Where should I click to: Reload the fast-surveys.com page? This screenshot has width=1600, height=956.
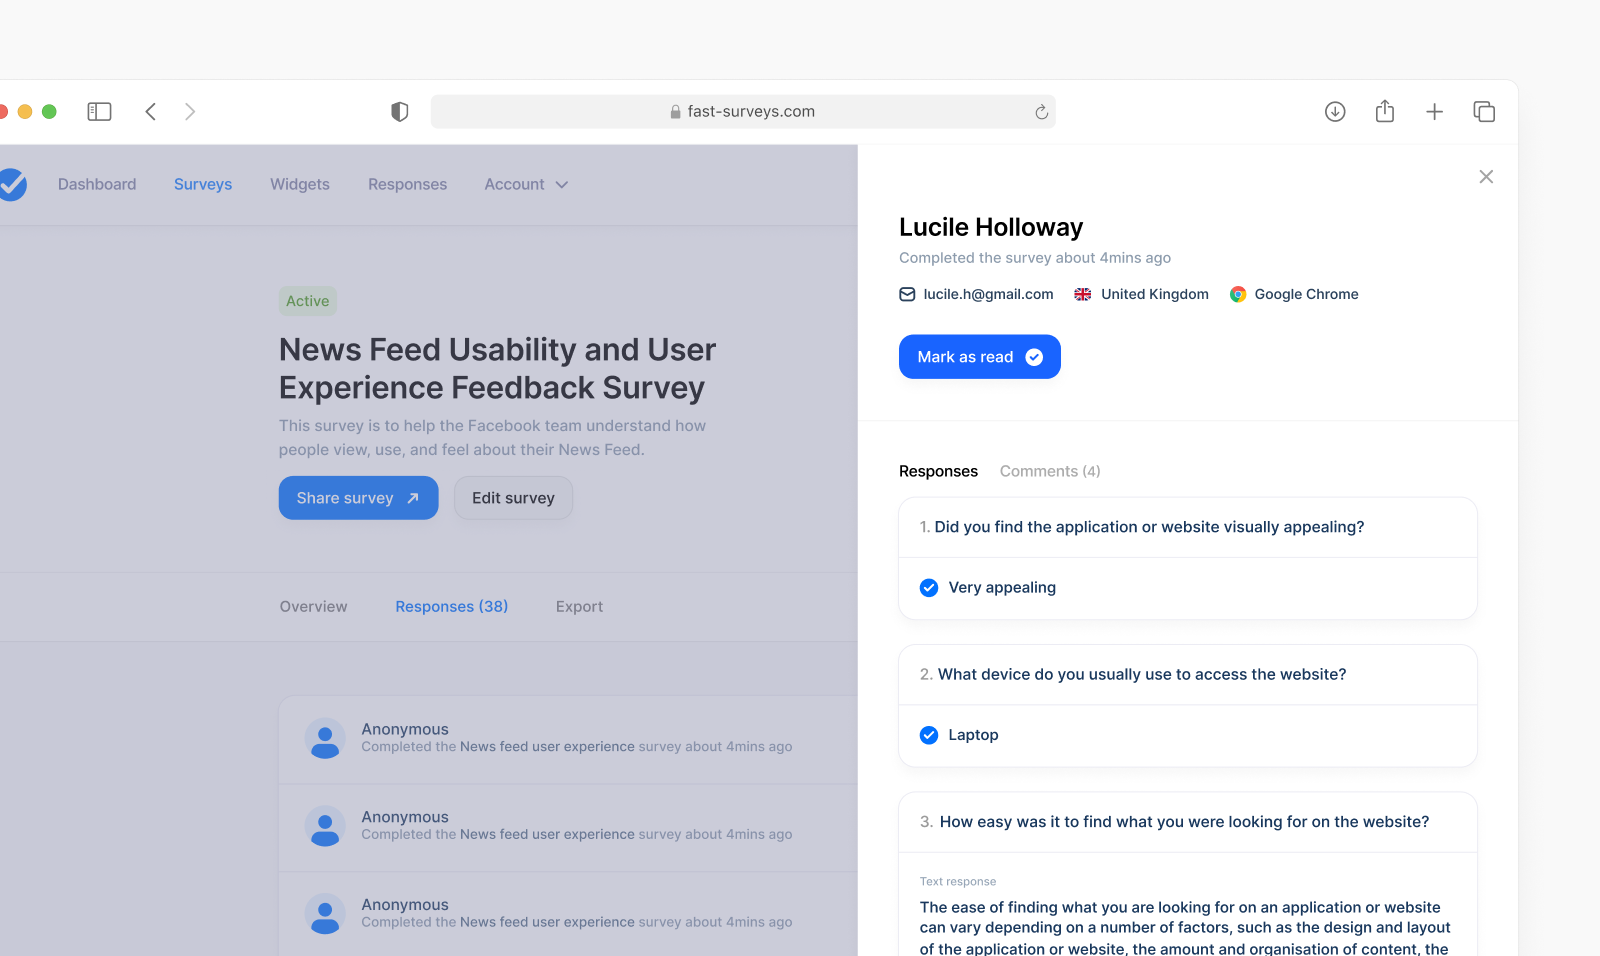click(x=1041, y=112)
